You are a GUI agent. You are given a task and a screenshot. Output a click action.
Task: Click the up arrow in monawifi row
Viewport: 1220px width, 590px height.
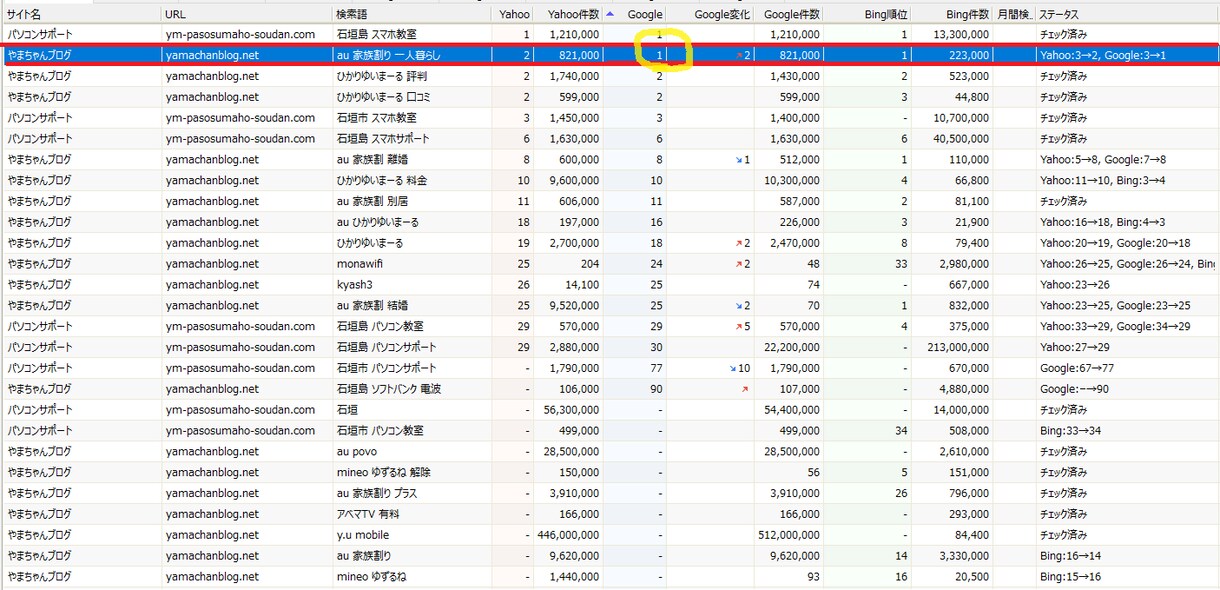[x=739, y=264]
